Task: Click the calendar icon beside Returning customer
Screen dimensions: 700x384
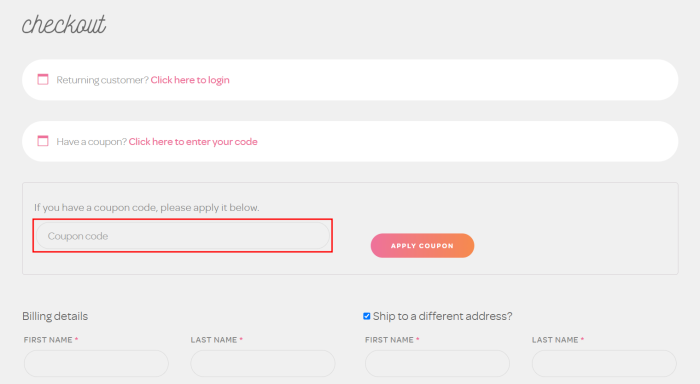Action: pos(43,79)
